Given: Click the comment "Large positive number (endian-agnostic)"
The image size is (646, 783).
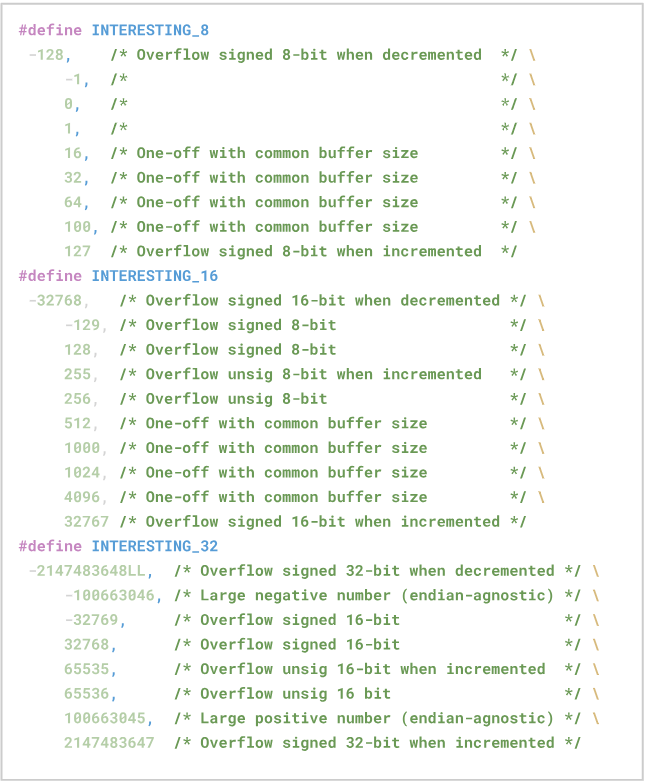Looking at the screenshot, I should tap(377, 718).
